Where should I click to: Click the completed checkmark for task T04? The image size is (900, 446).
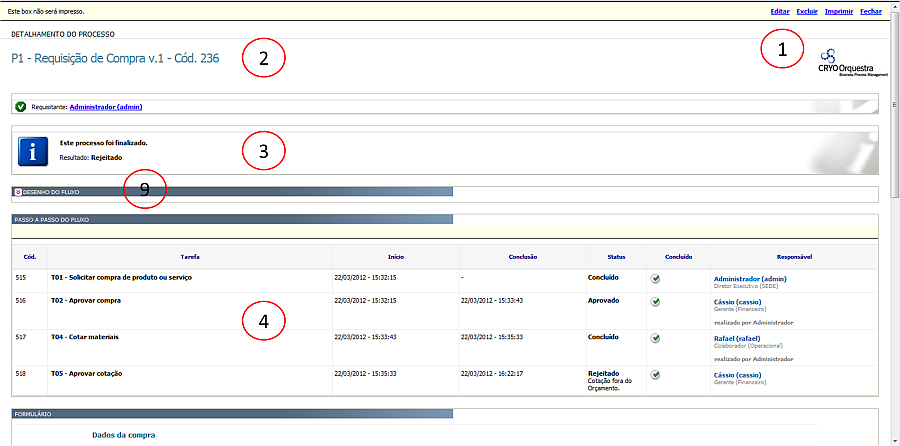(655, 338)
